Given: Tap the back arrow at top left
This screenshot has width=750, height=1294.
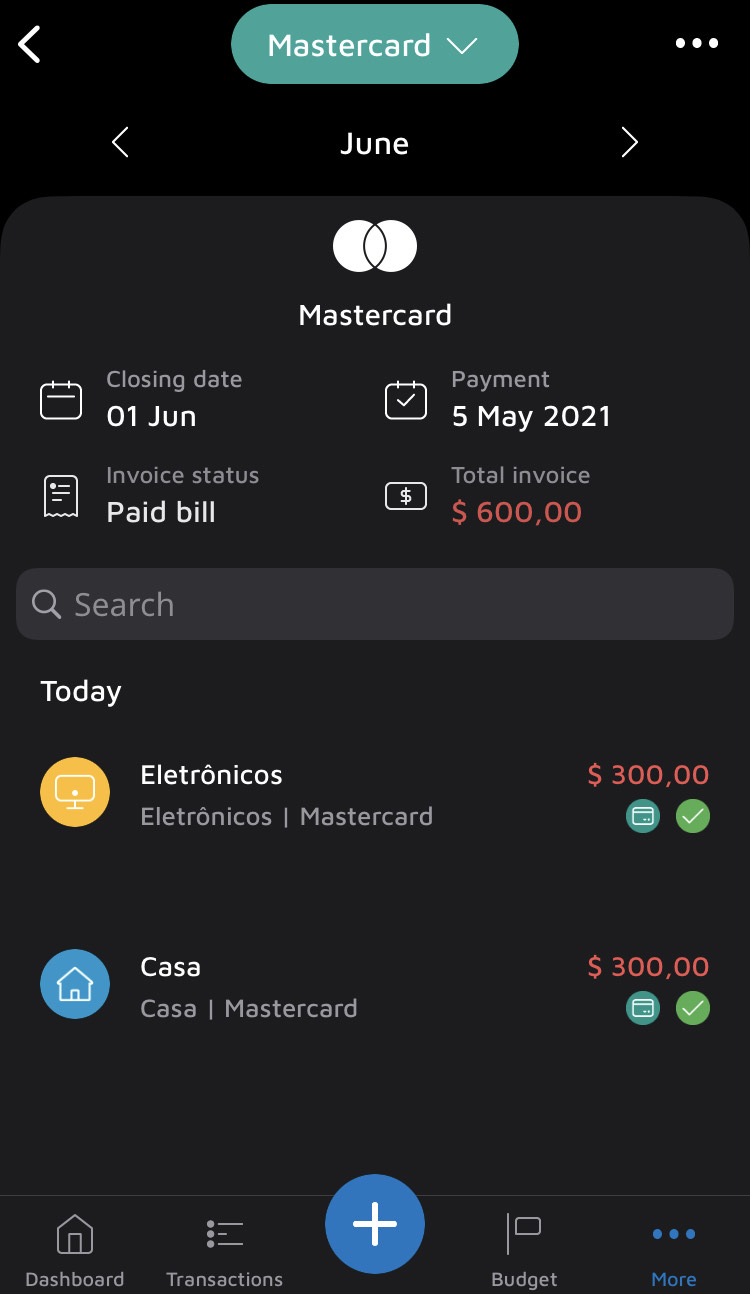Looking at the screenshot, I should click(x=30, y=44).
